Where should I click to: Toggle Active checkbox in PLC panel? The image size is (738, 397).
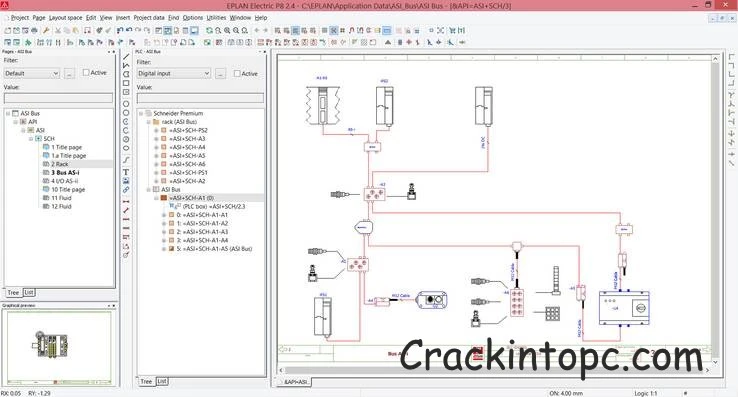pyautogui.click(x=237, y=73)
